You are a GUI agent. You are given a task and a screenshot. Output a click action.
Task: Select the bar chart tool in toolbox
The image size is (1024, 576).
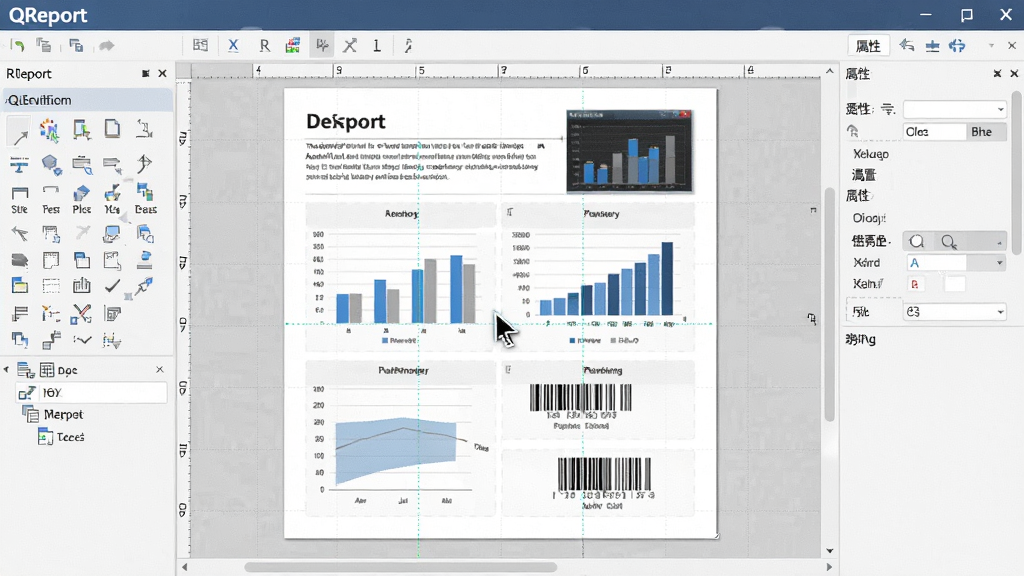(81, 285)
